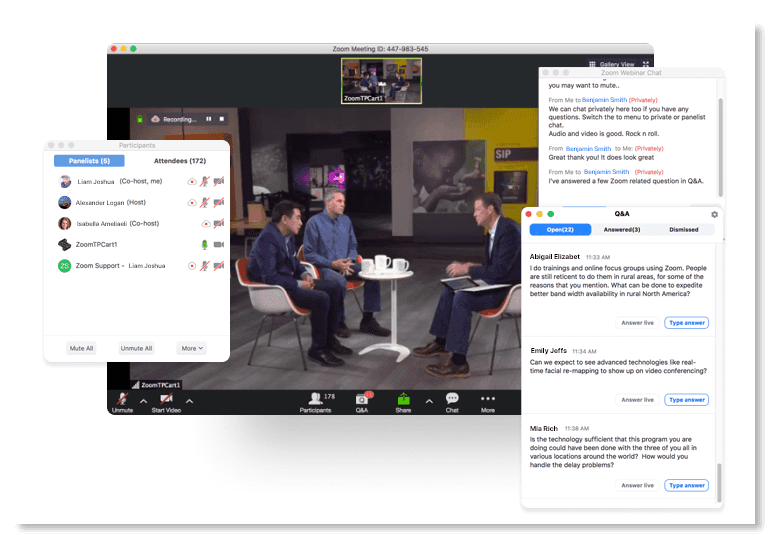Toggle Isabella Ameliaeli's camera icon
The height and width of the screenshot is (552, 770).
tap(218, 223)
